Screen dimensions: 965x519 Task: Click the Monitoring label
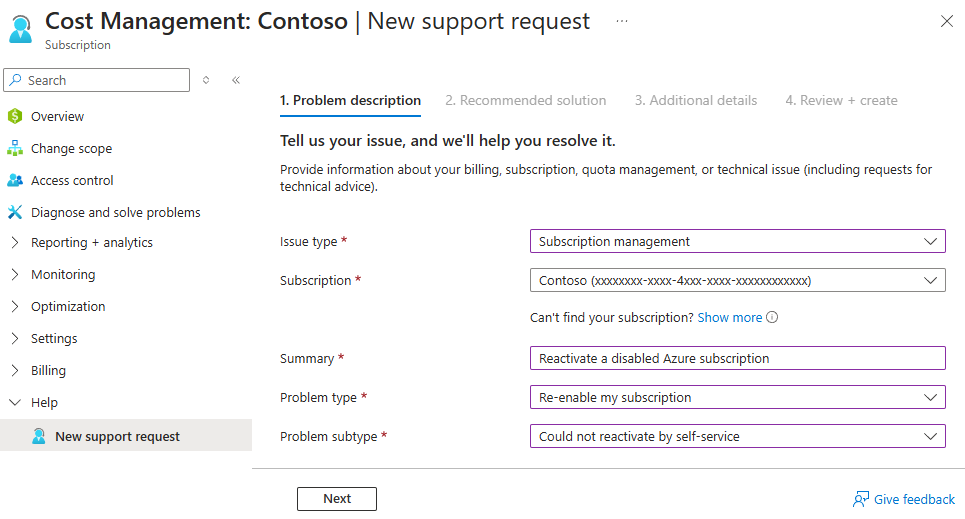pyautogui.click(x=63, y=275)
